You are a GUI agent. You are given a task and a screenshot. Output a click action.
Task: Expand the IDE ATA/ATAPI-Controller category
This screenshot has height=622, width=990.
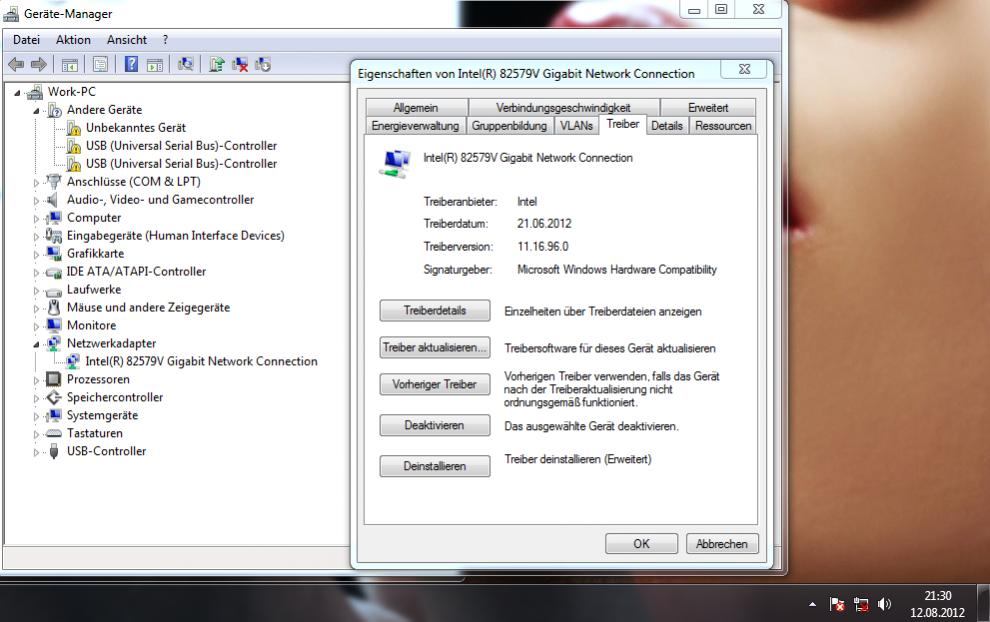36,273
